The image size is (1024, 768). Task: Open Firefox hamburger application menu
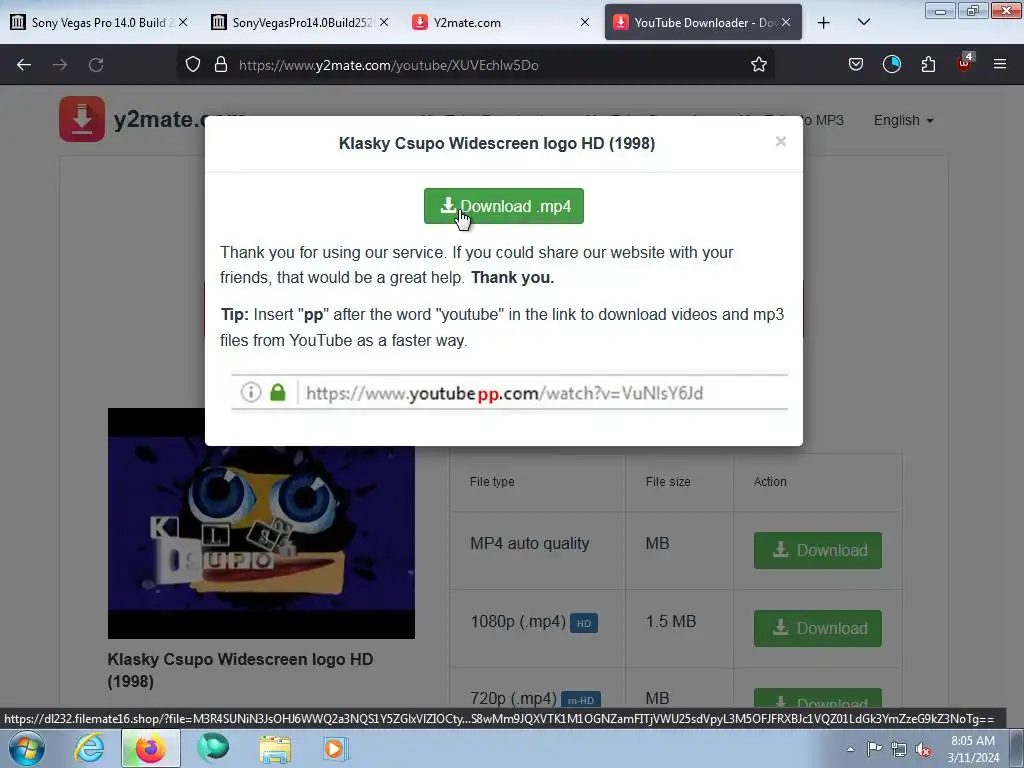(x=1000, y=65)
